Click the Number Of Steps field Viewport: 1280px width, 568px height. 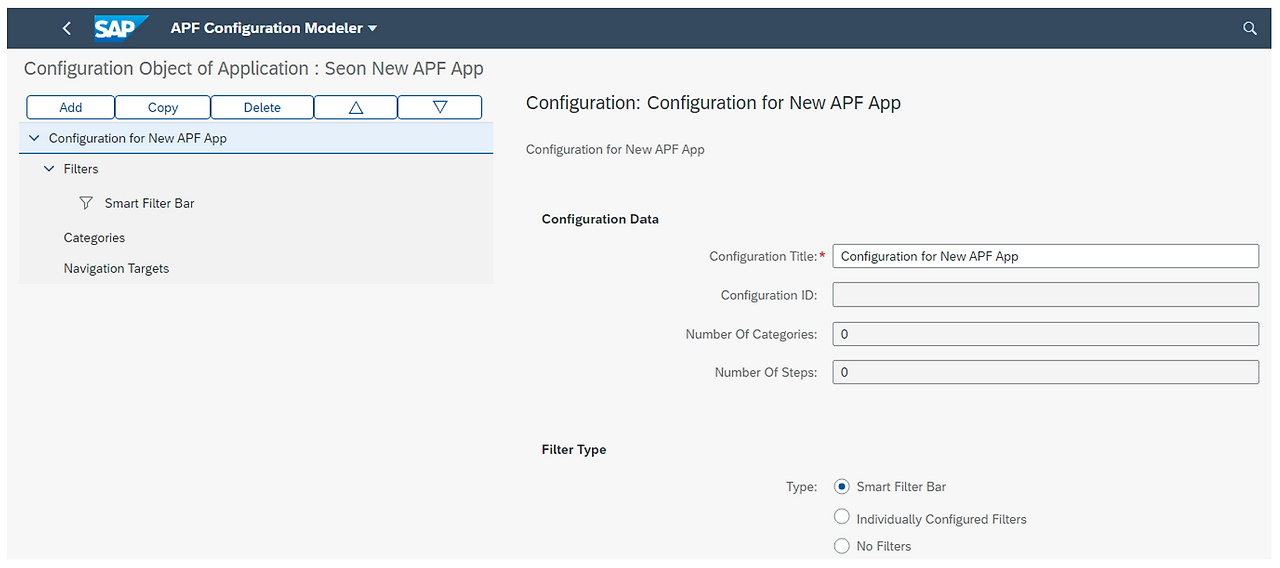pos(1045,372)
